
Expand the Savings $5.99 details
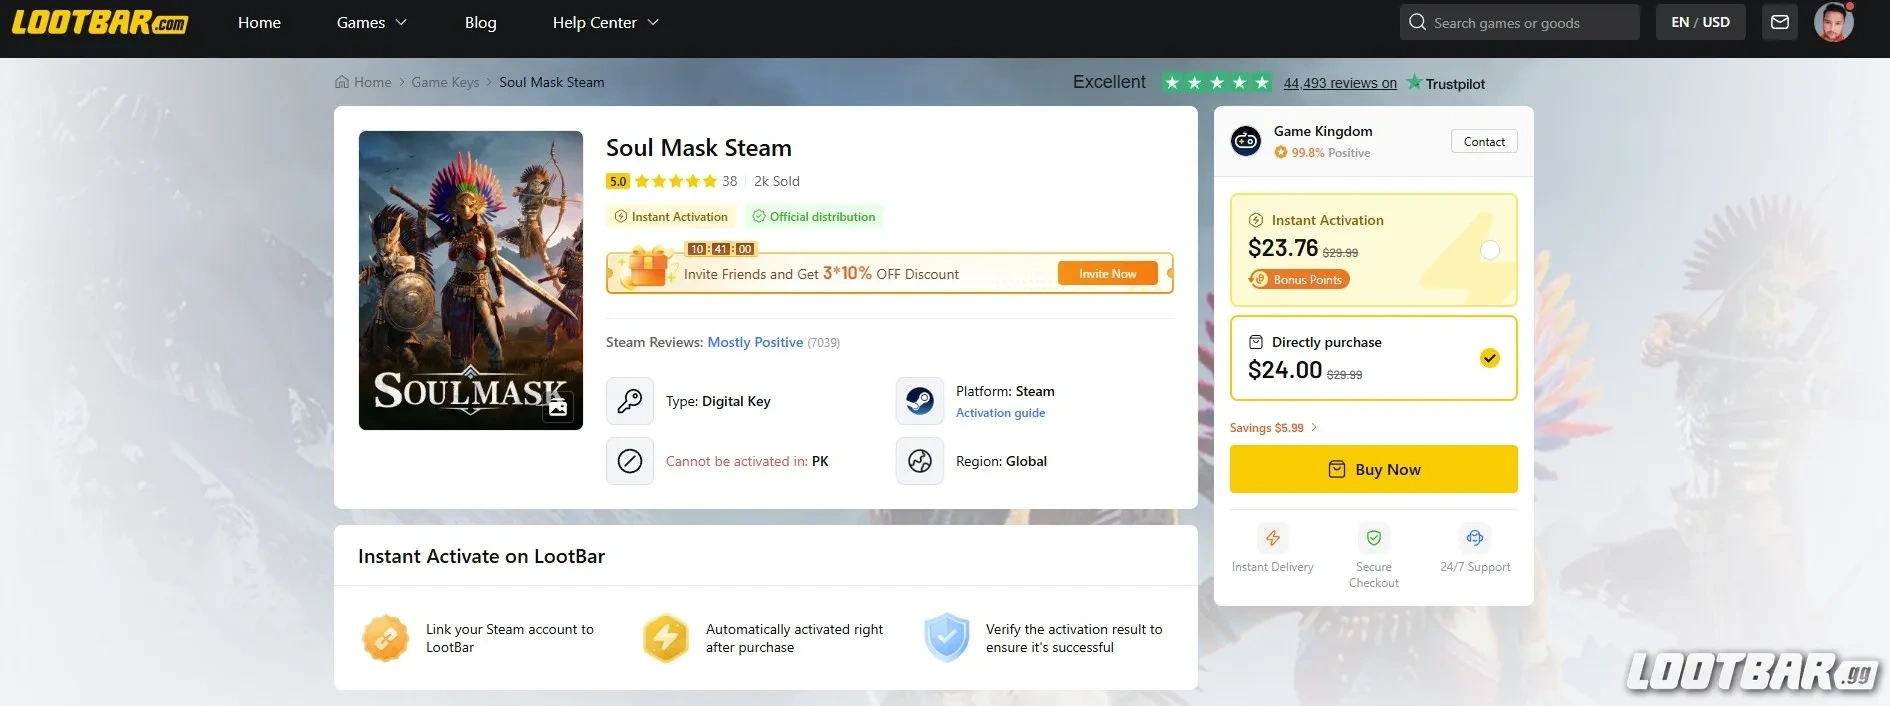1273,427
